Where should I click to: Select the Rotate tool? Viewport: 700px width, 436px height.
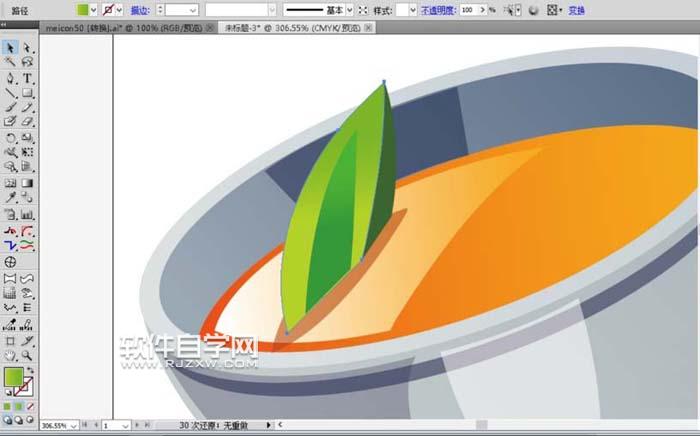10,138
